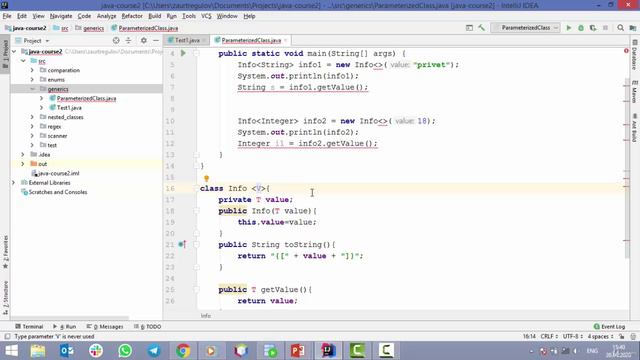
Task: Run with coverage icon
Action: click(593, 28)
